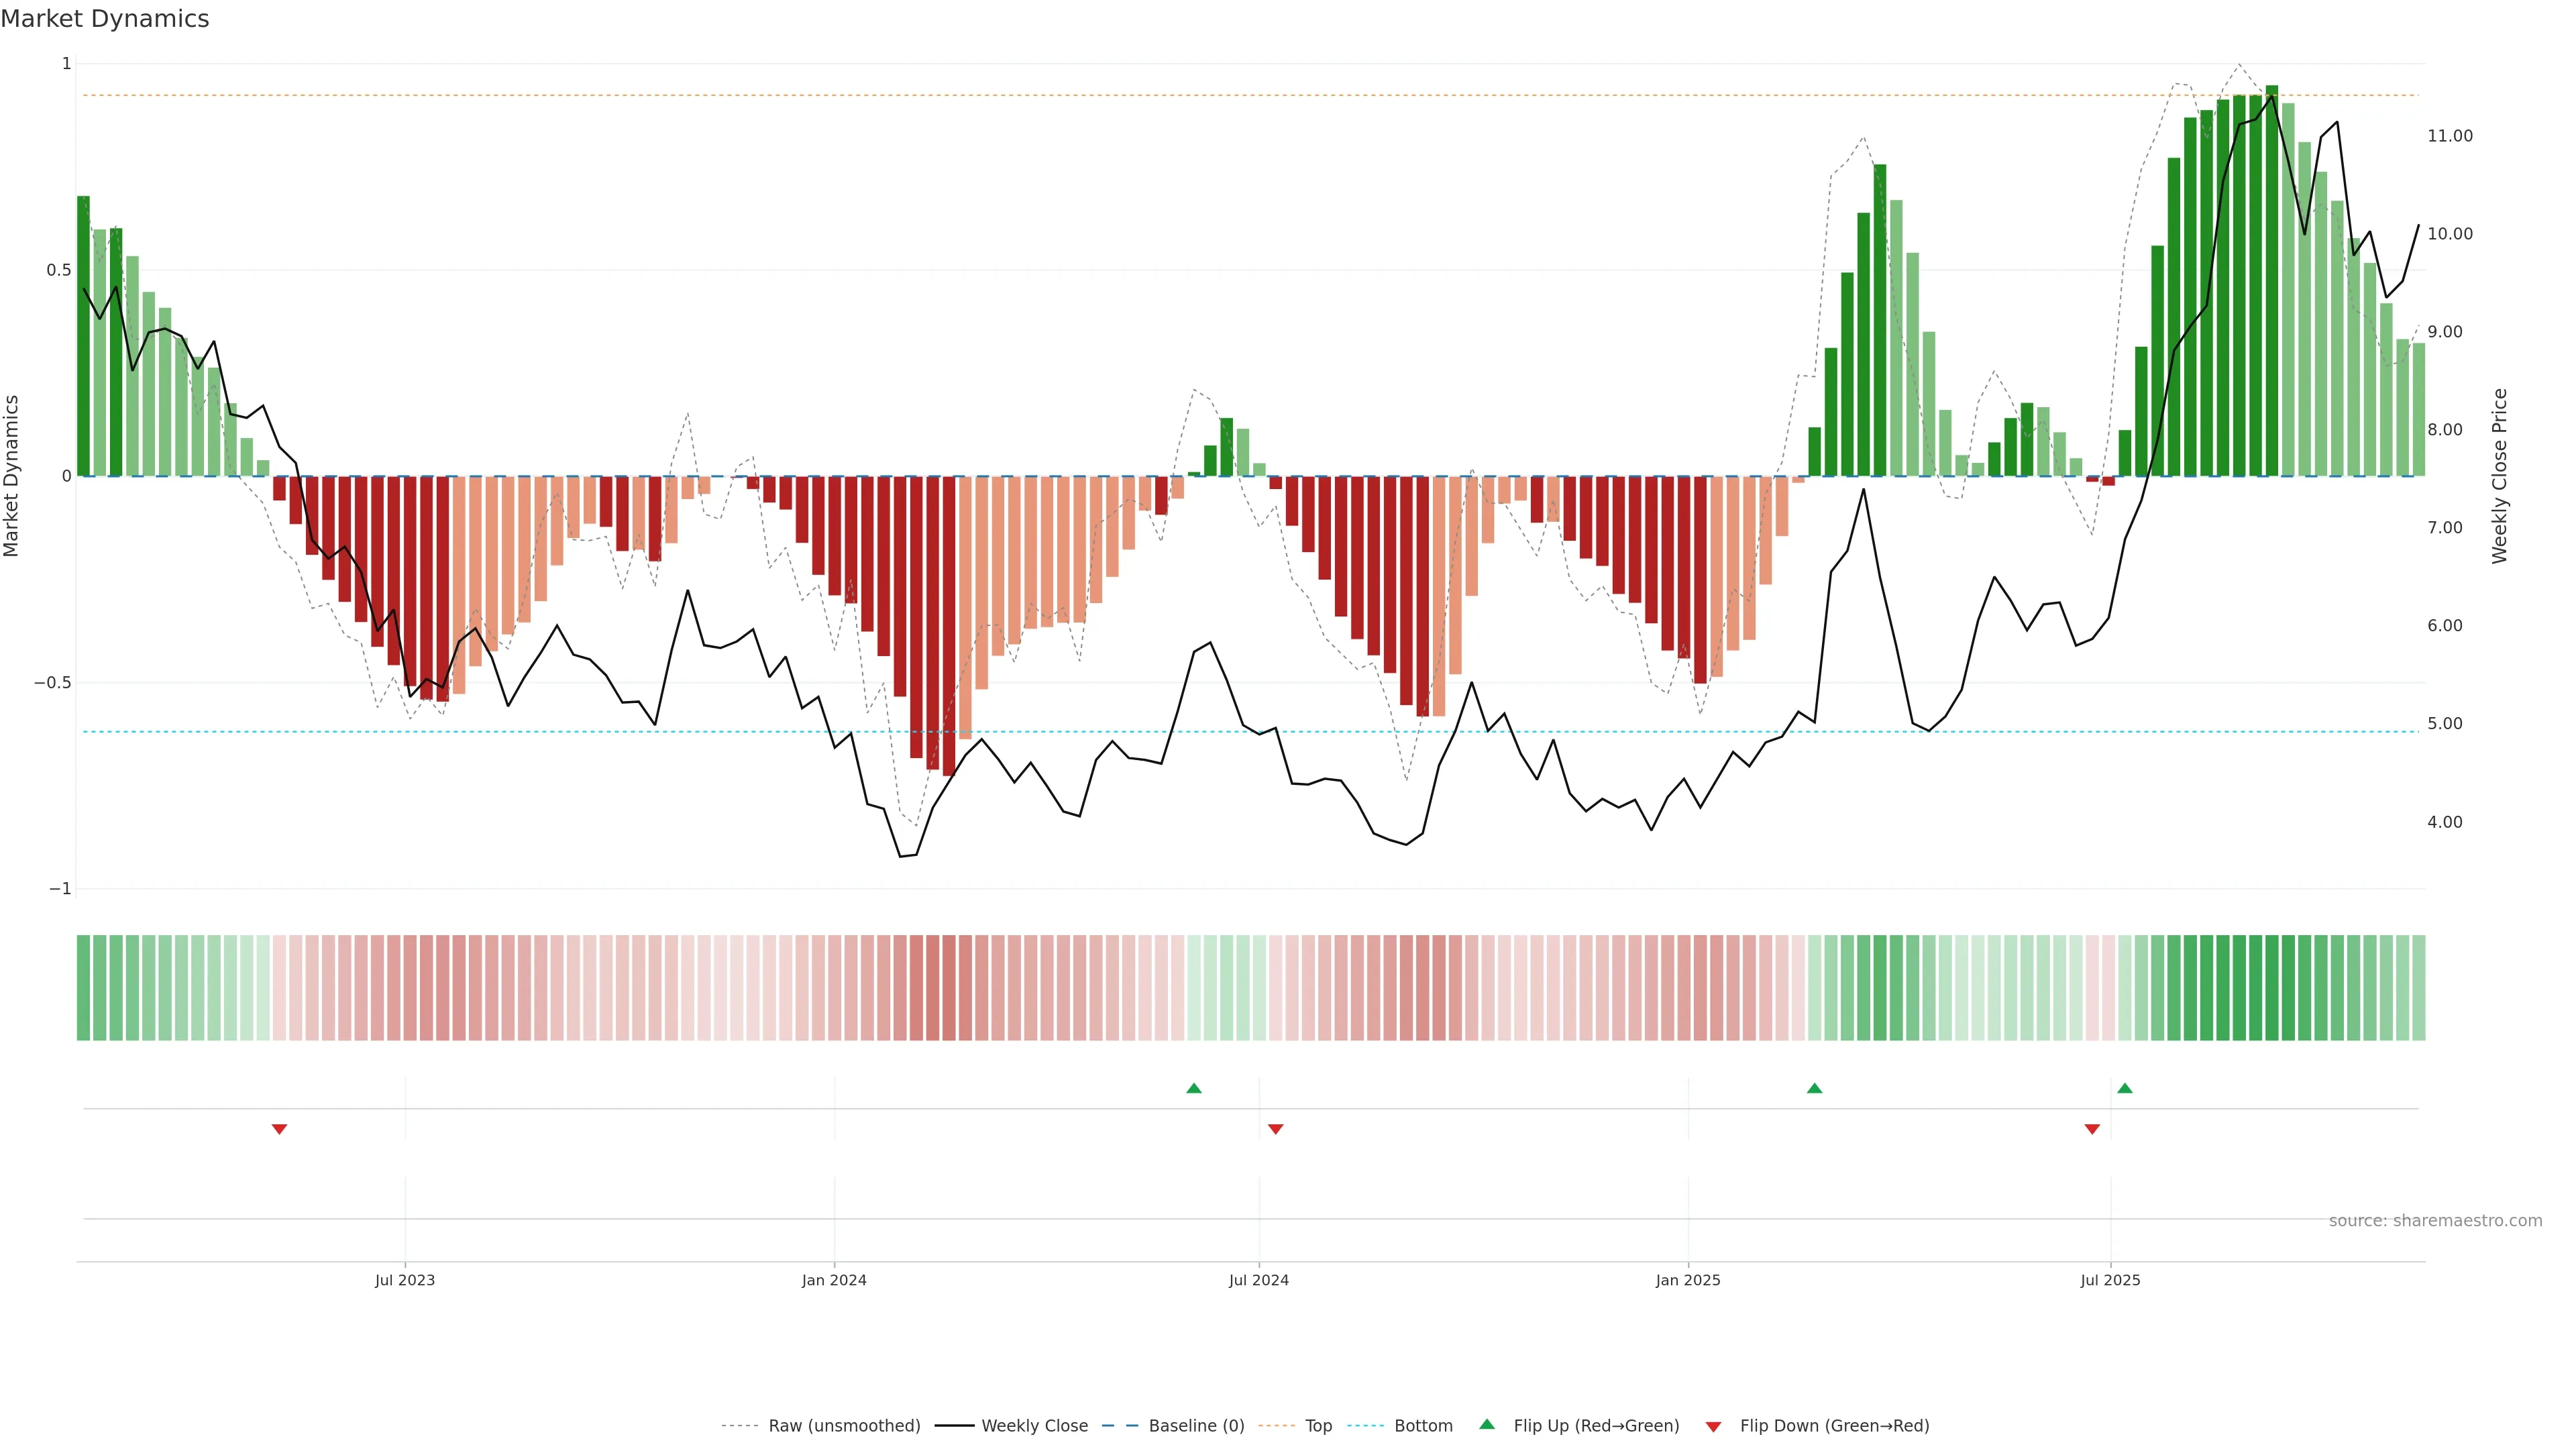Toggle the Weekly Close legend entry
Viewport: 2576px width, 1449px height.
click(x=1034, y=1426)
